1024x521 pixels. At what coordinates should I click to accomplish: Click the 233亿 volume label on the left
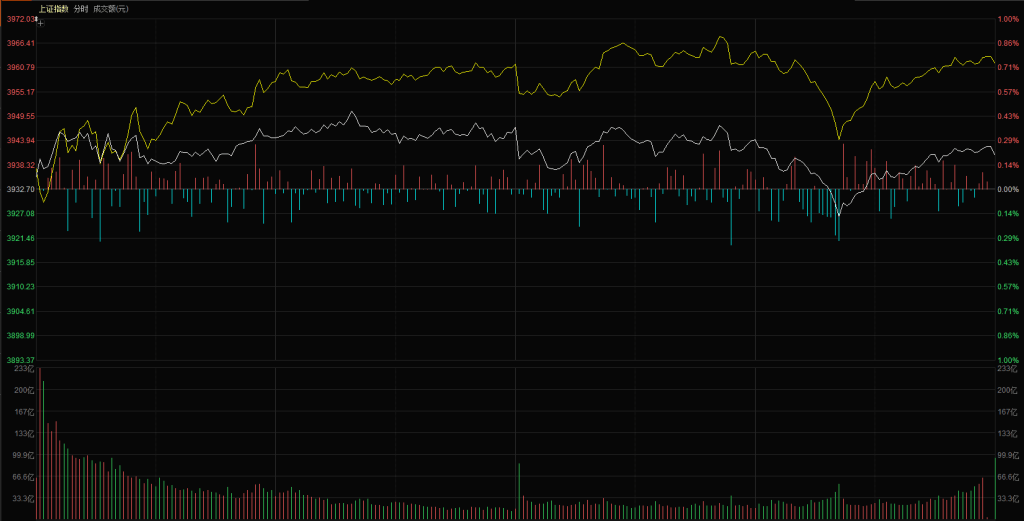(x=24, y=368)
